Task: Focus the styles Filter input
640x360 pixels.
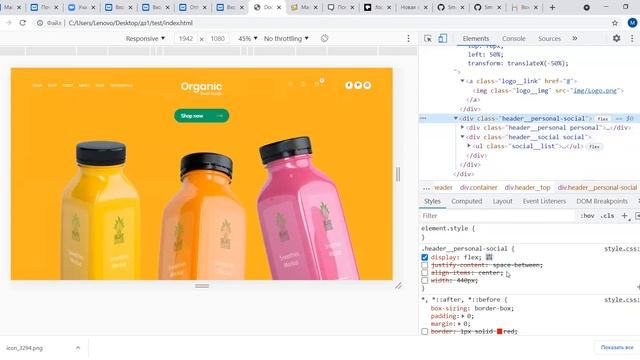Action: click(x=497, y=216)
